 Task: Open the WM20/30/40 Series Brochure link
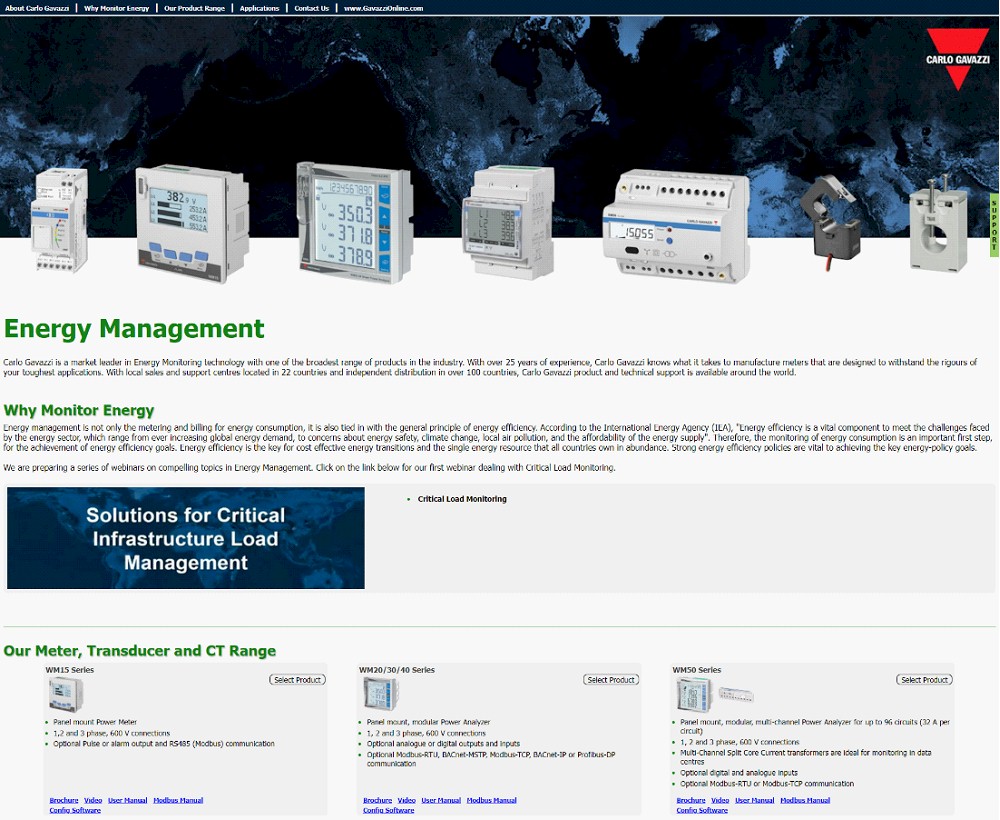pyautogui.click(x=378, y=800)
